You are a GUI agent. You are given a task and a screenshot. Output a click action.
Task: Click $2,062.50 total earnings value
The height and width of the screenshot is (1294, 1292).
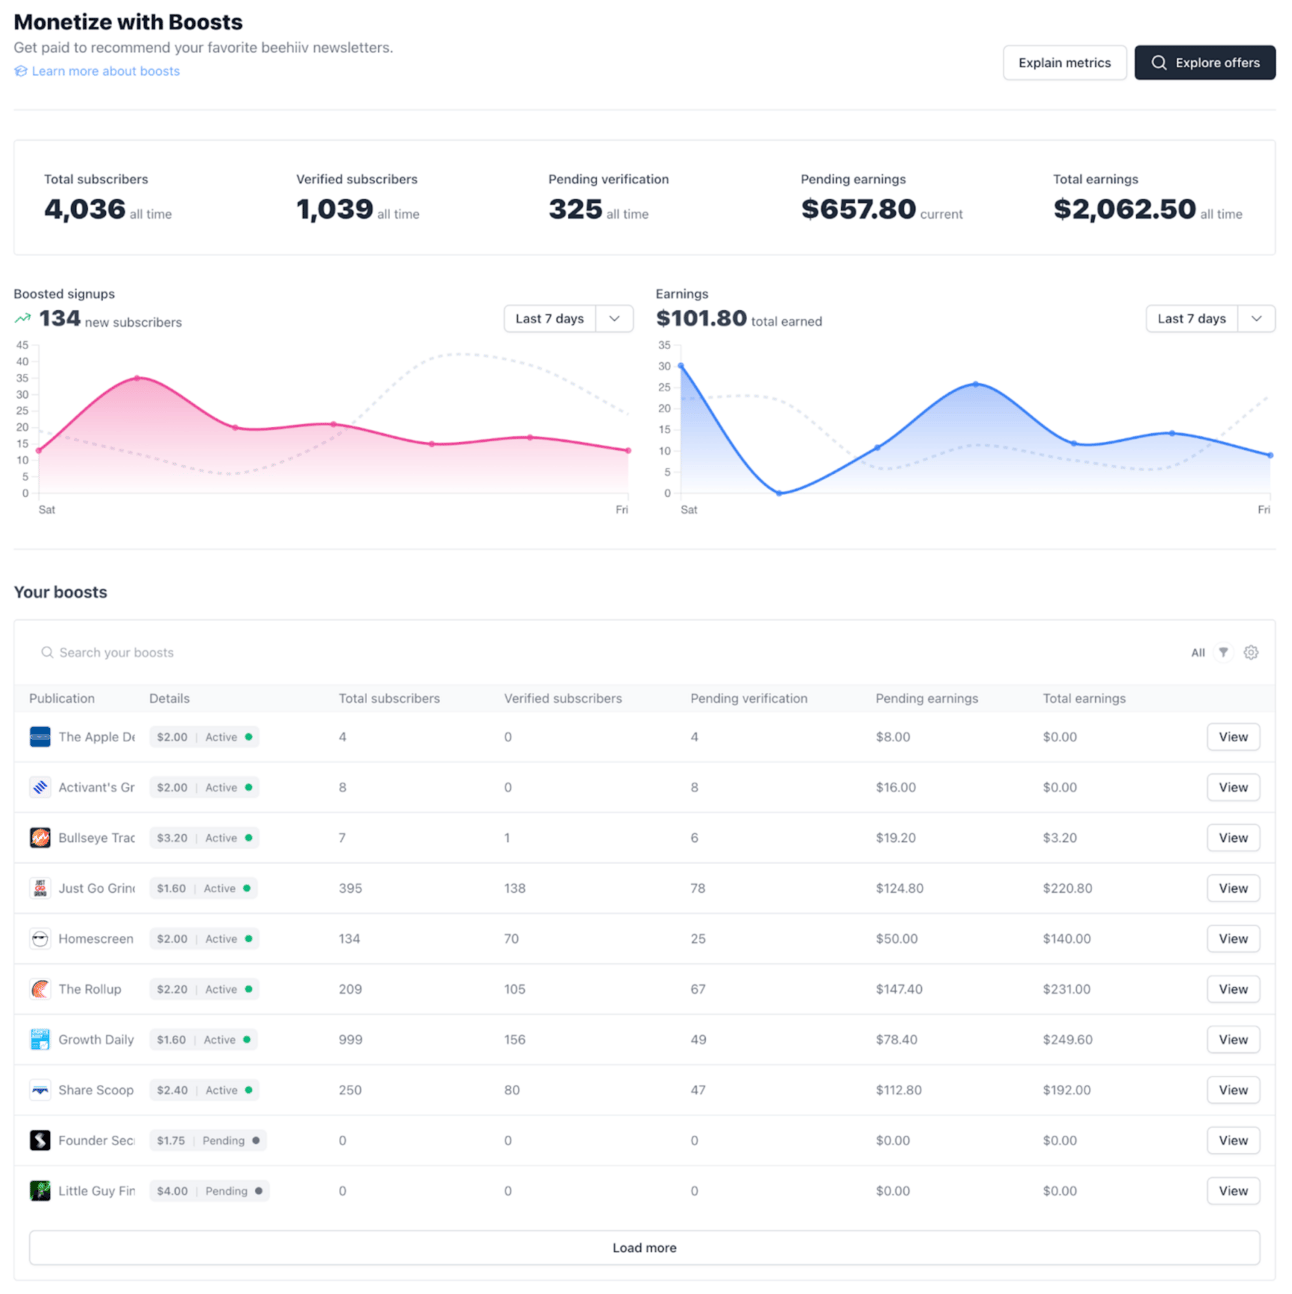(1124, 209)
